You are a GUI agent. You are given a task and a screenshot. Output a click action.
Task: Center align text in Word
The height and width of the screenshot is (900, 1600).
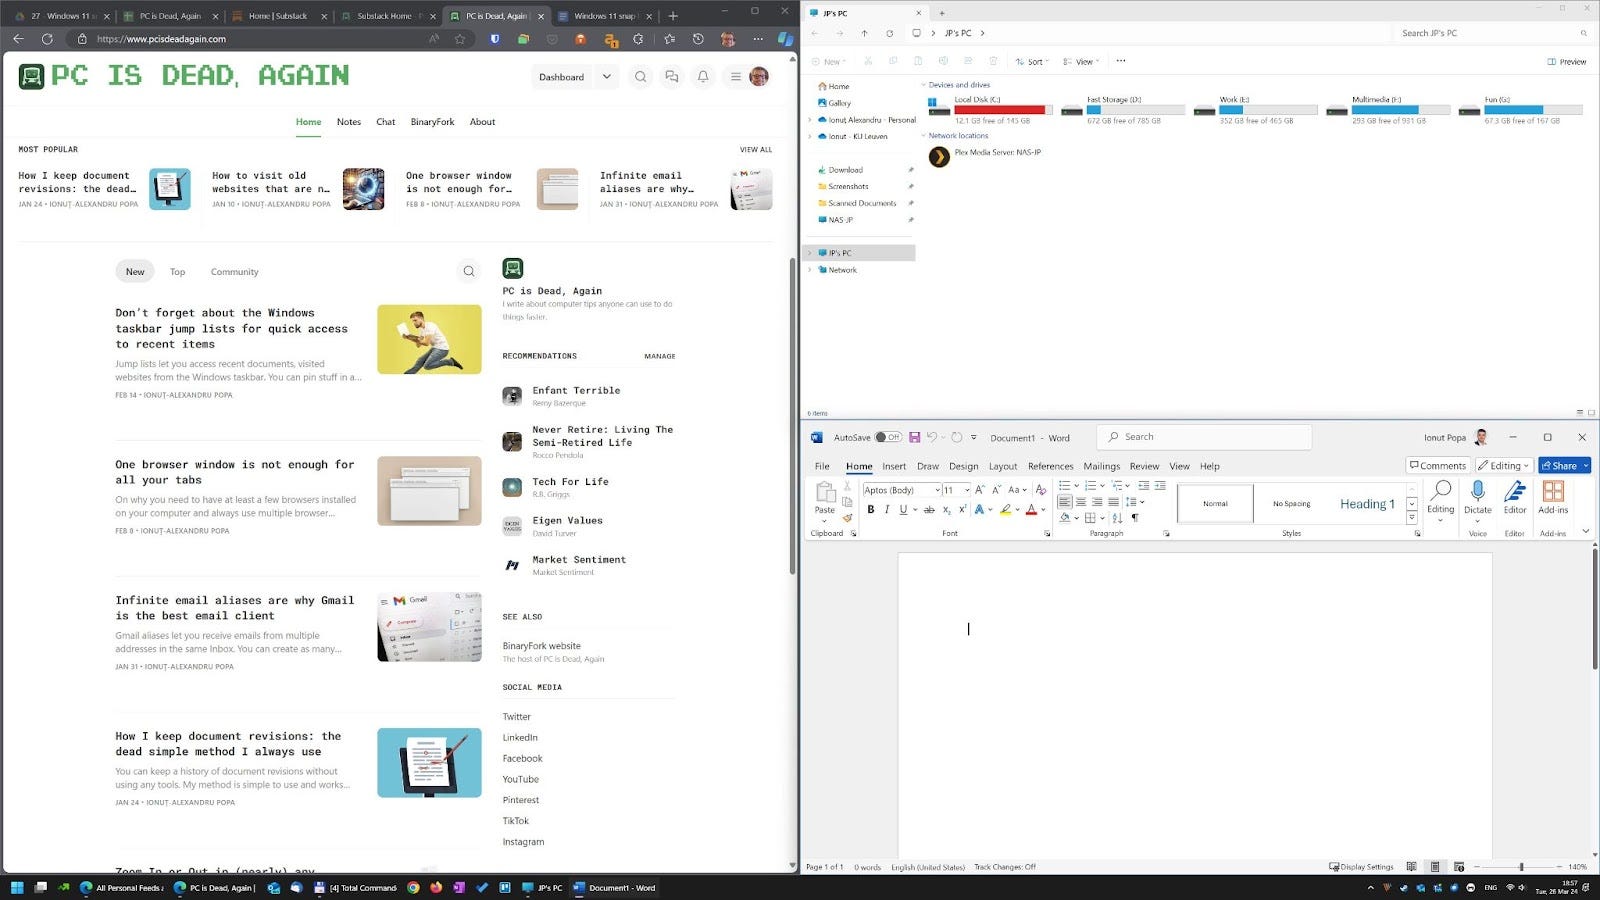click(1081, 502)
